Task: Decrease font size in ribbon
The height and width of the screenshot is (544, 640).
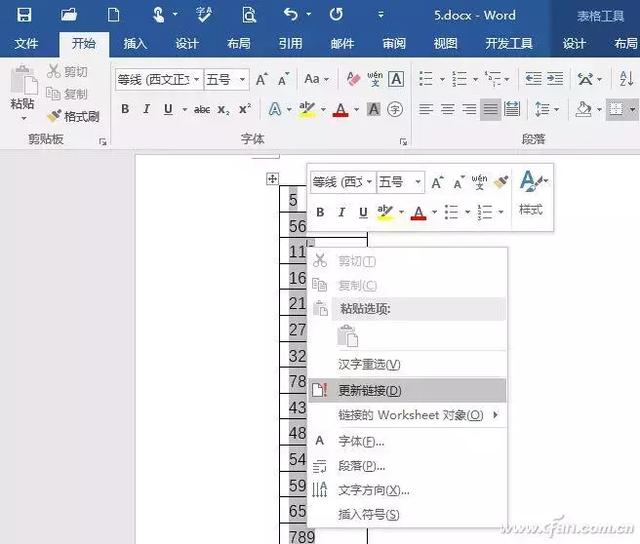Action: 283,79
